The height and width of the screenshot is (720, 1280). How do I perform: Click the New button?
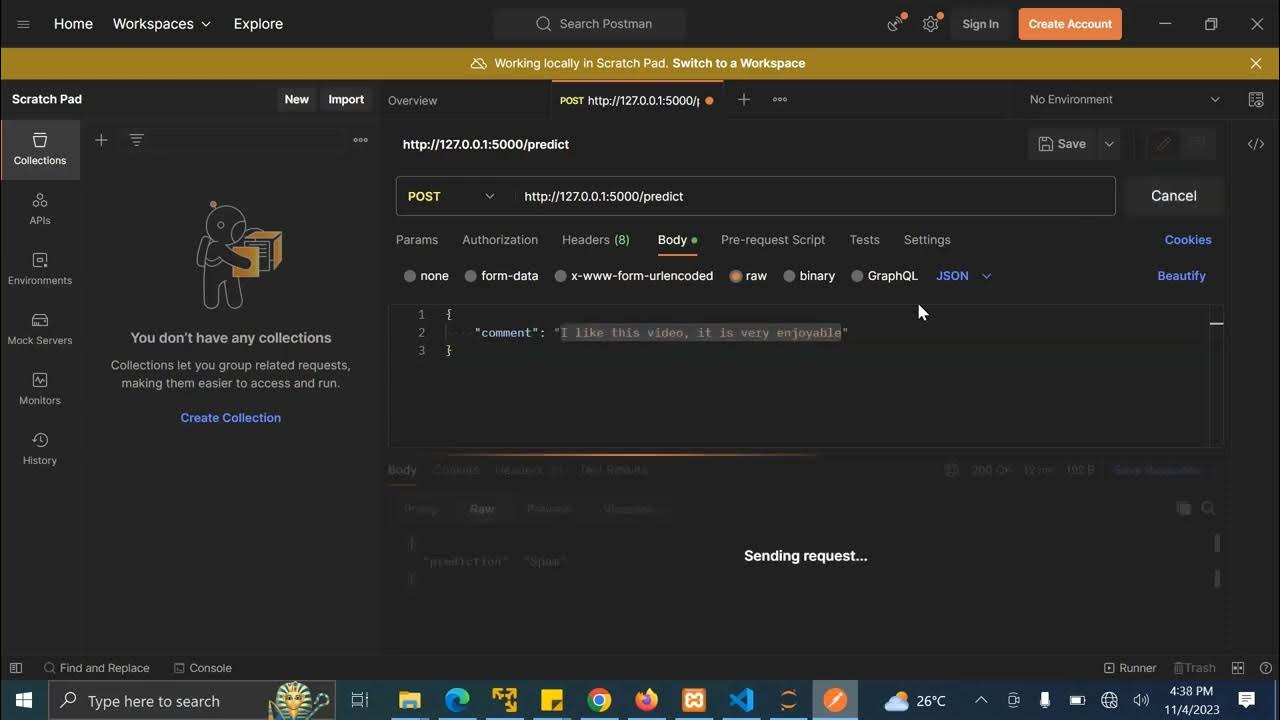click(x=297, y=99)
